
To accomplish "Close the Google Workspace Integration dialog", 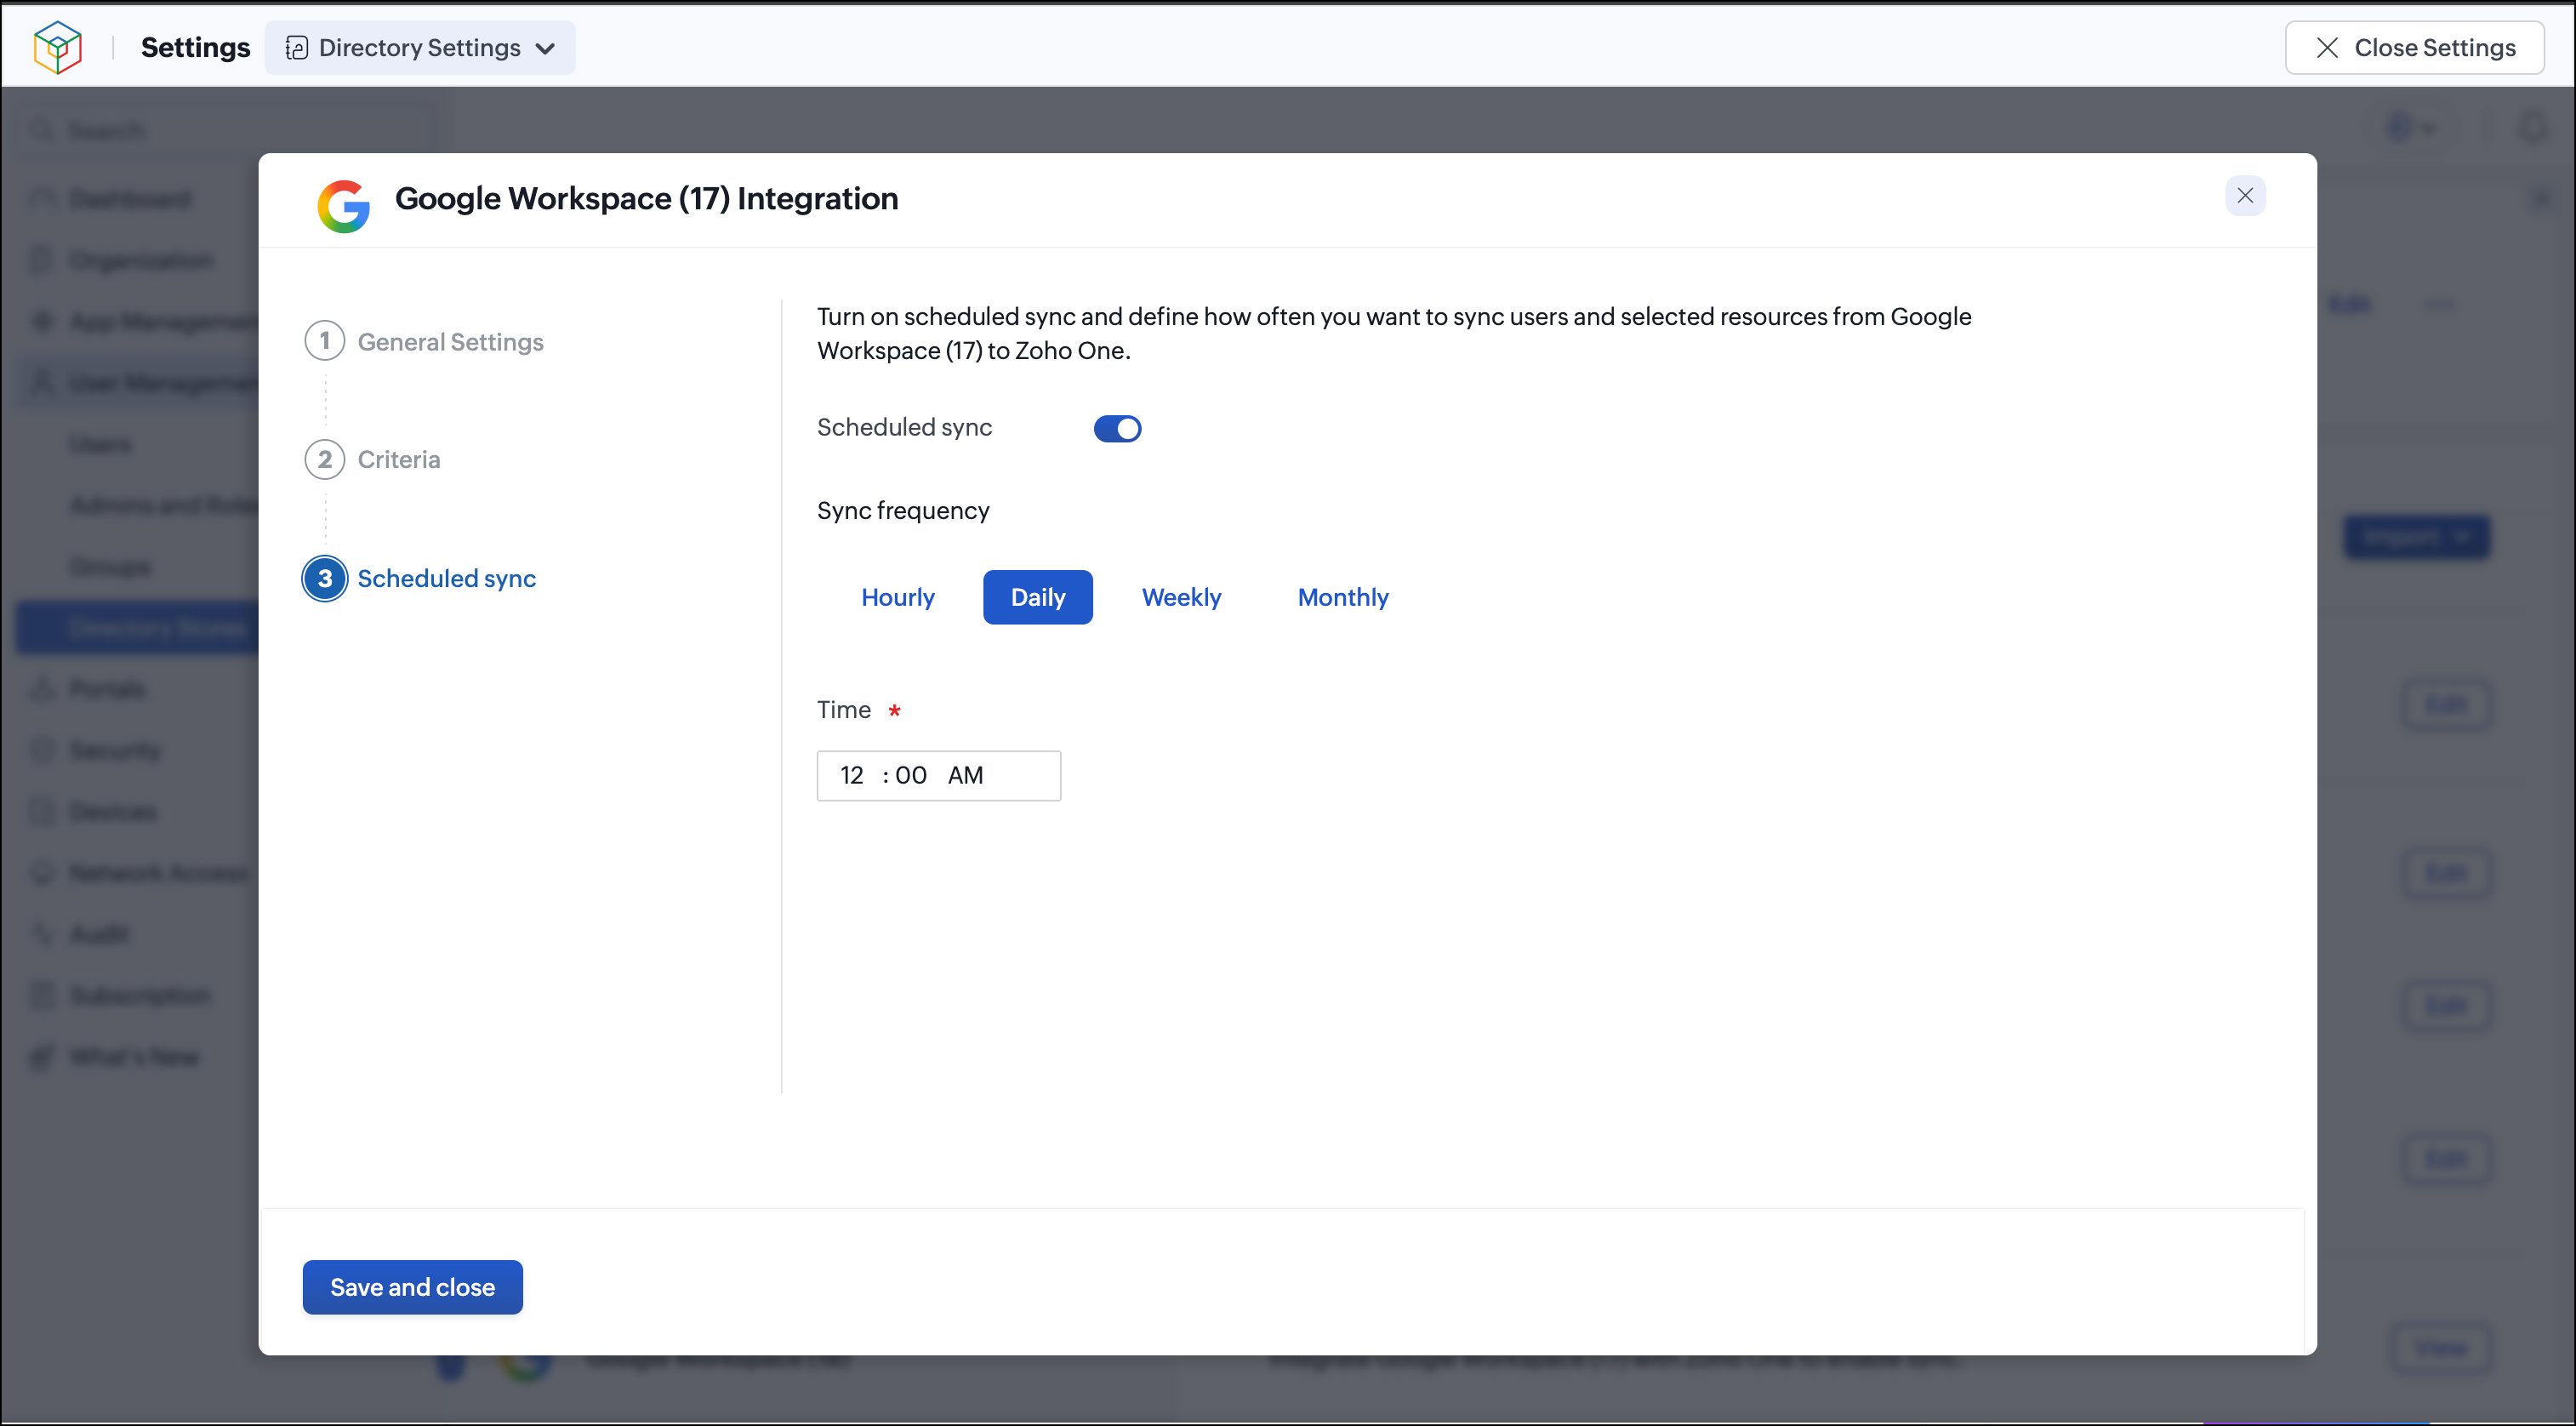I will [x=2245, y=196].
